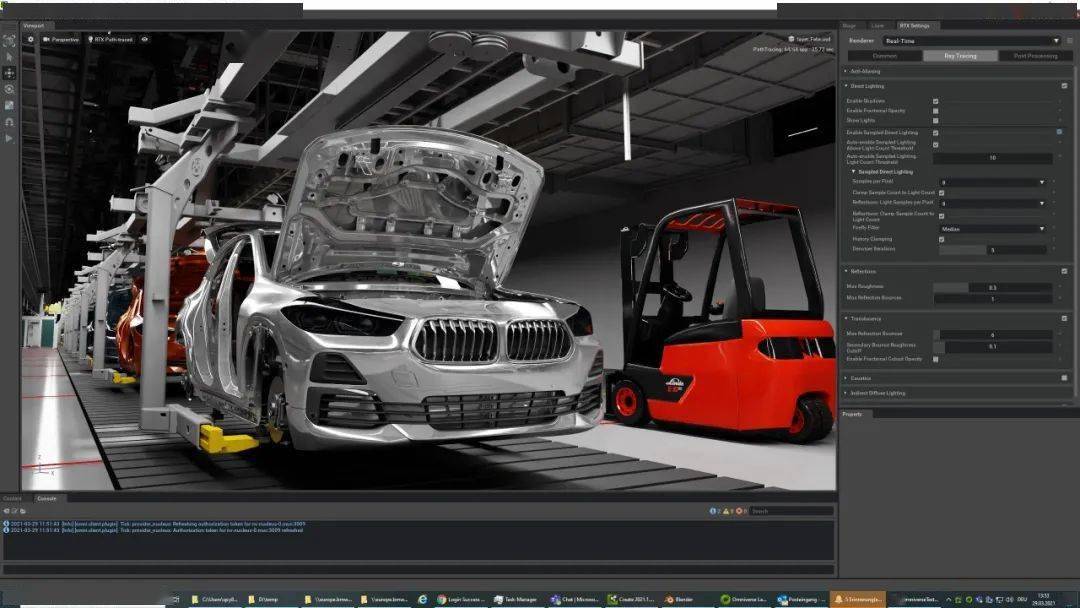This screenshot has height=608, width=1080.
Task: Open viewport settings gear
Action: [30, 39]
